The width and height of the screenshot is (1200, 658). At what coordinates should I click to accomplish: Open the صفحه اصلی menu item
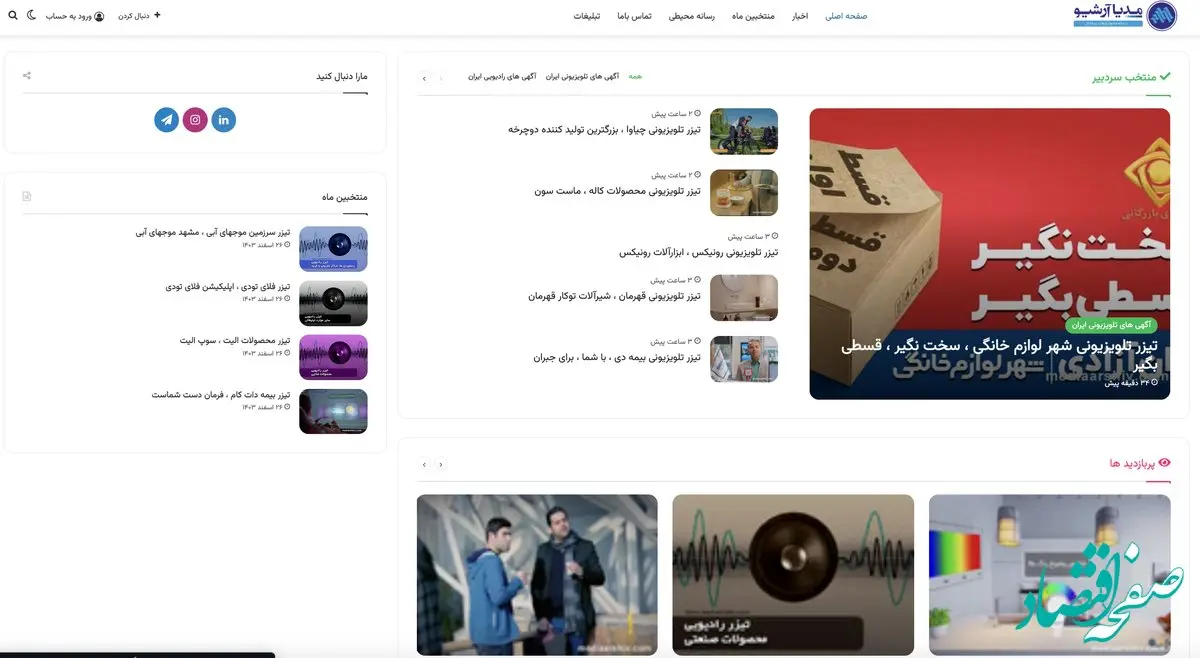847,16
